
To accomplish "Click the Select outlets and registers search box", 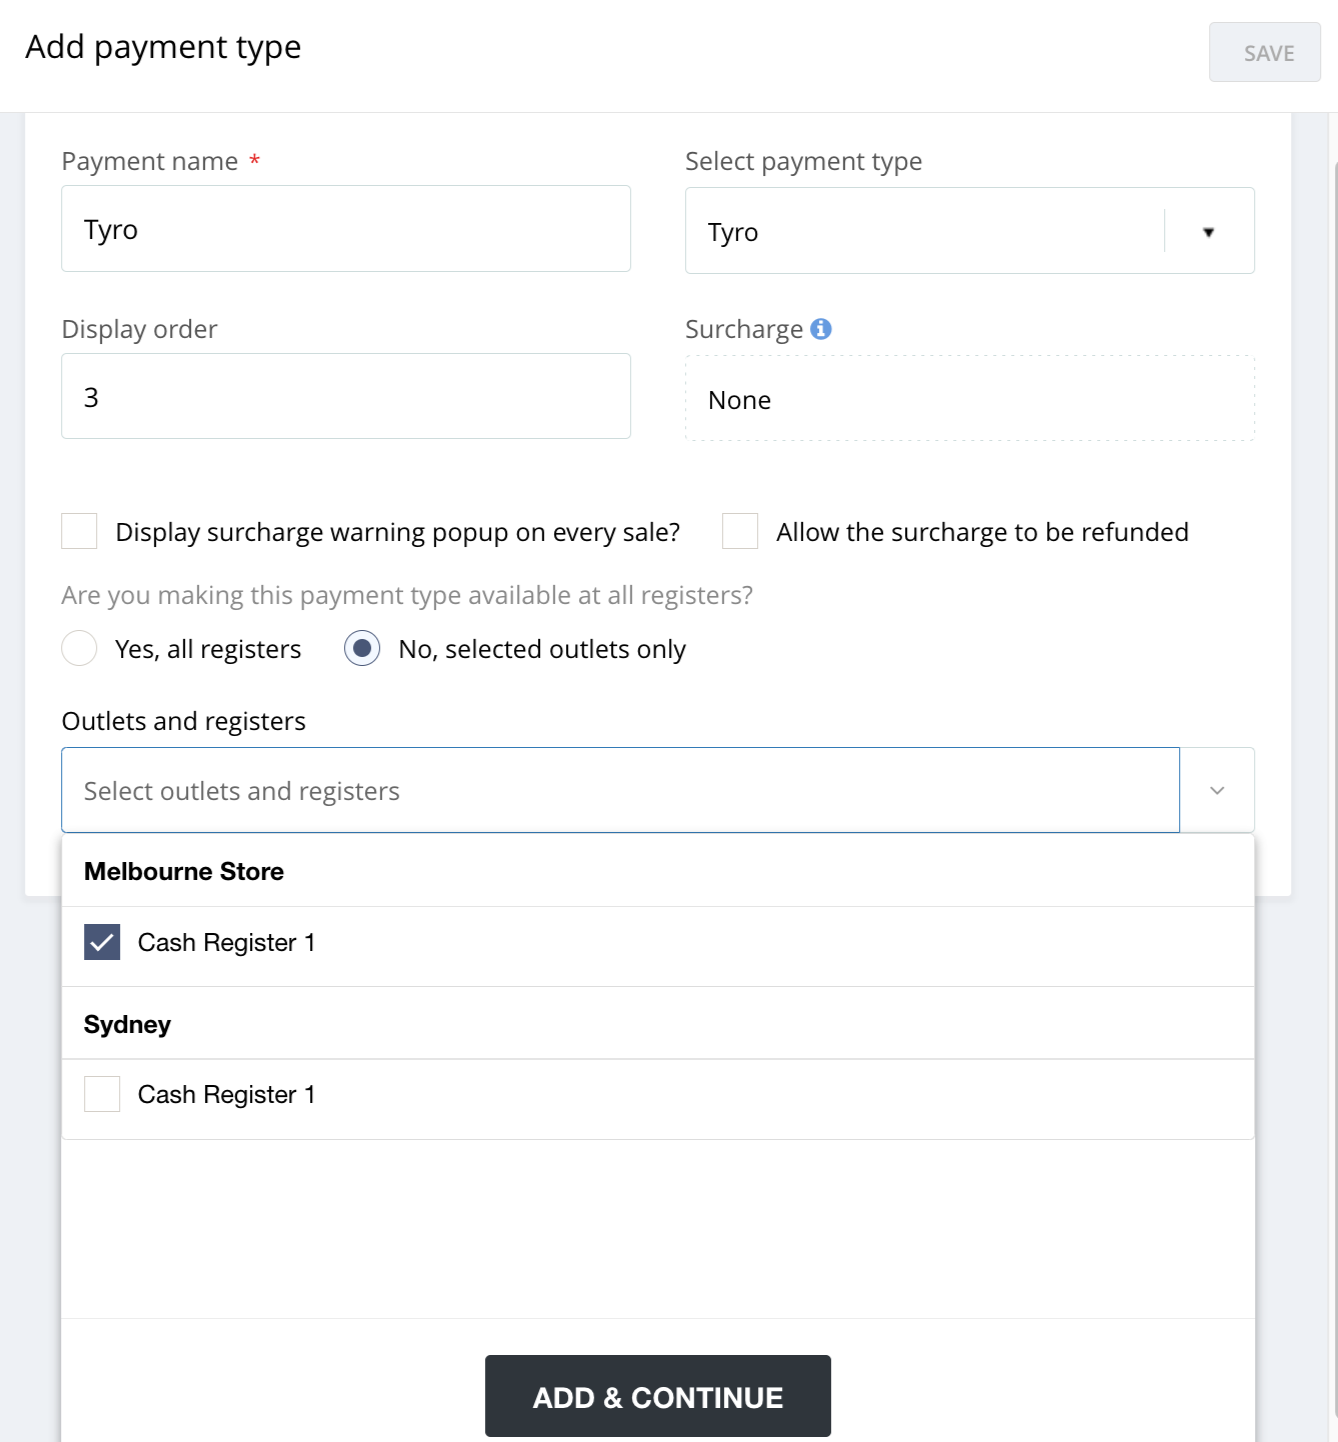I will (620, 791).
